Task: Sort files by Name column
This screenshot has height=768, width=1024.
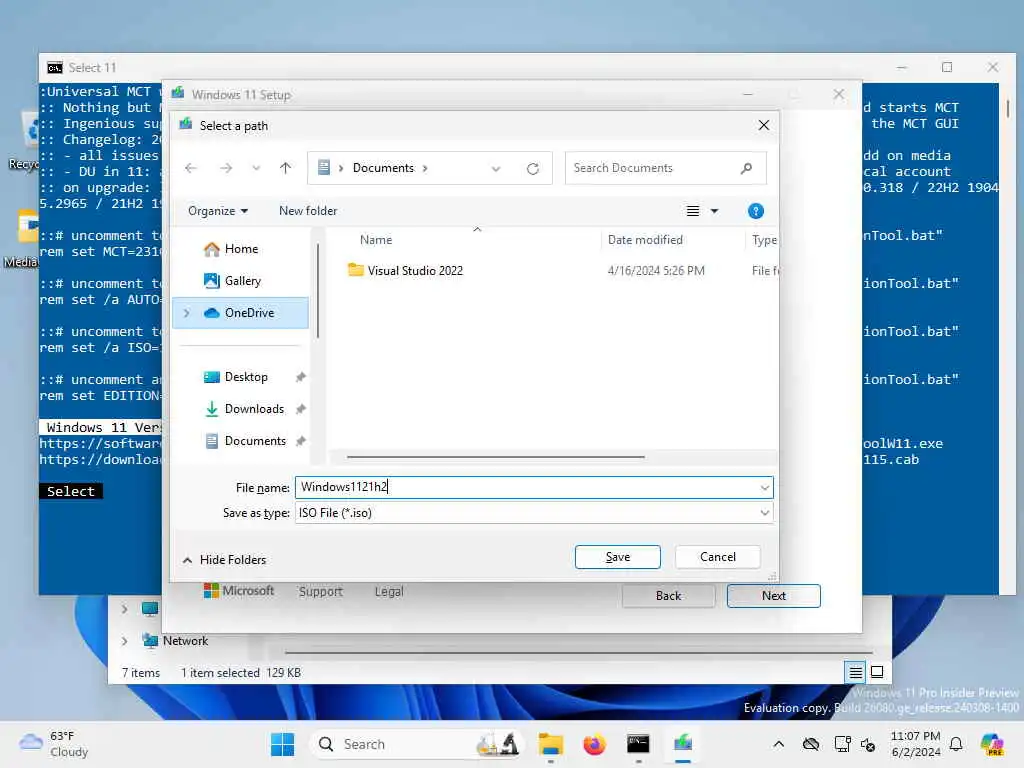Action: [376, 240]
